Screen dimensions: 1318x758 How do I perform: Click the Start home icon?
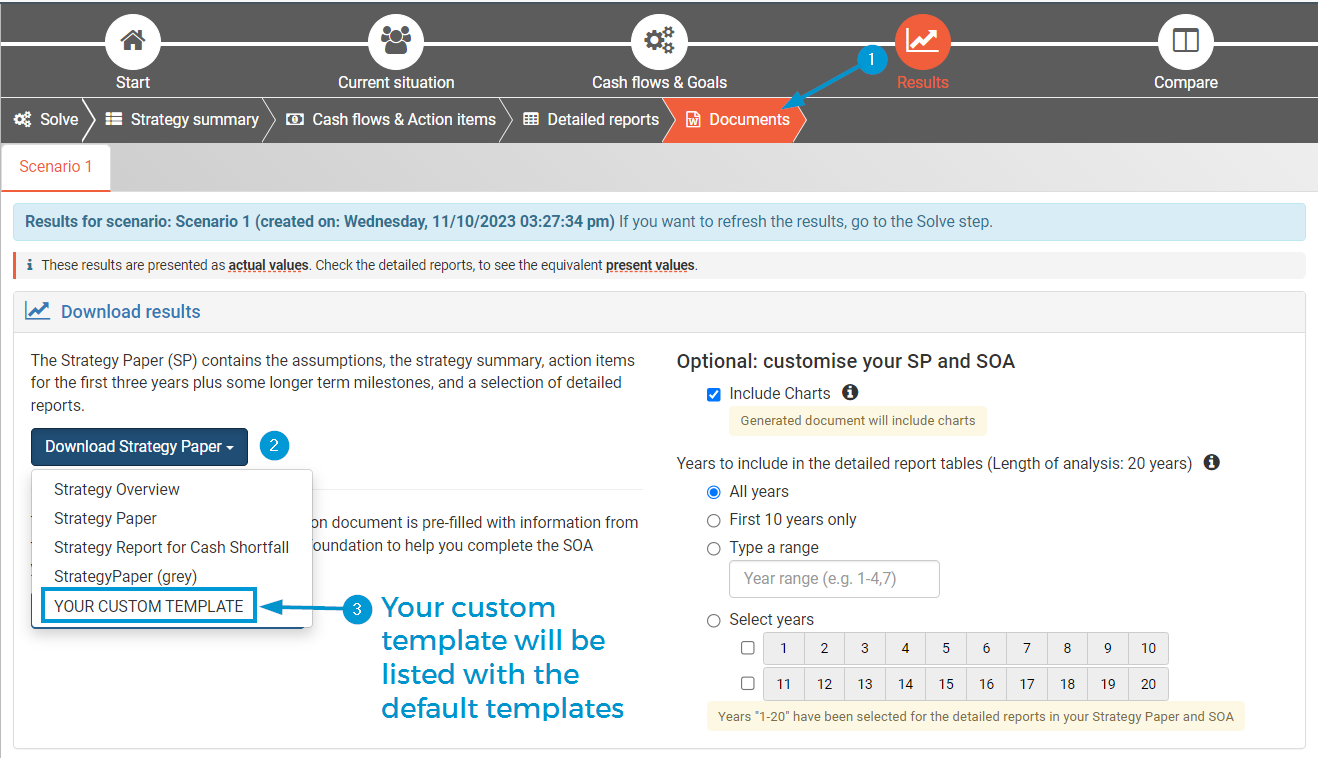pyautogui.click(x=133, y=42)
